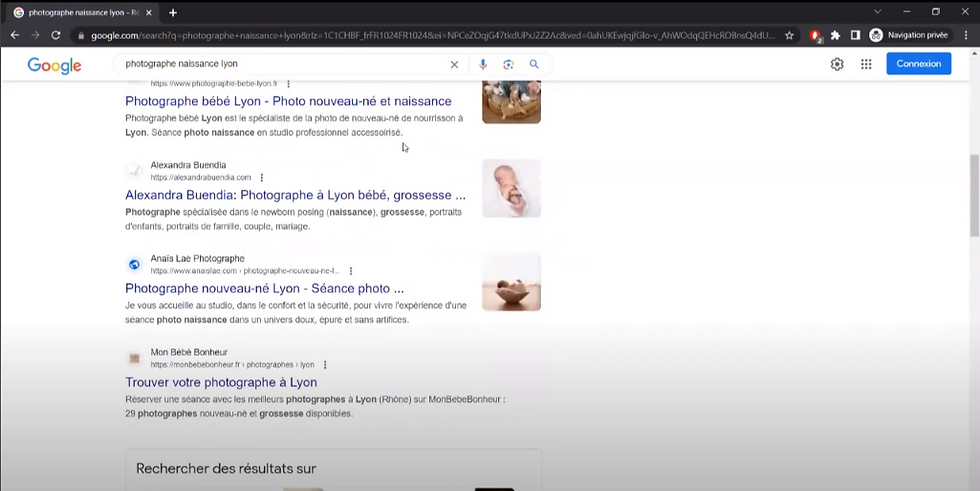The image size is (980, 491).
Task: Open the baby basket thumbnail image
Action: pyautogui.click(x=511, y=102)
